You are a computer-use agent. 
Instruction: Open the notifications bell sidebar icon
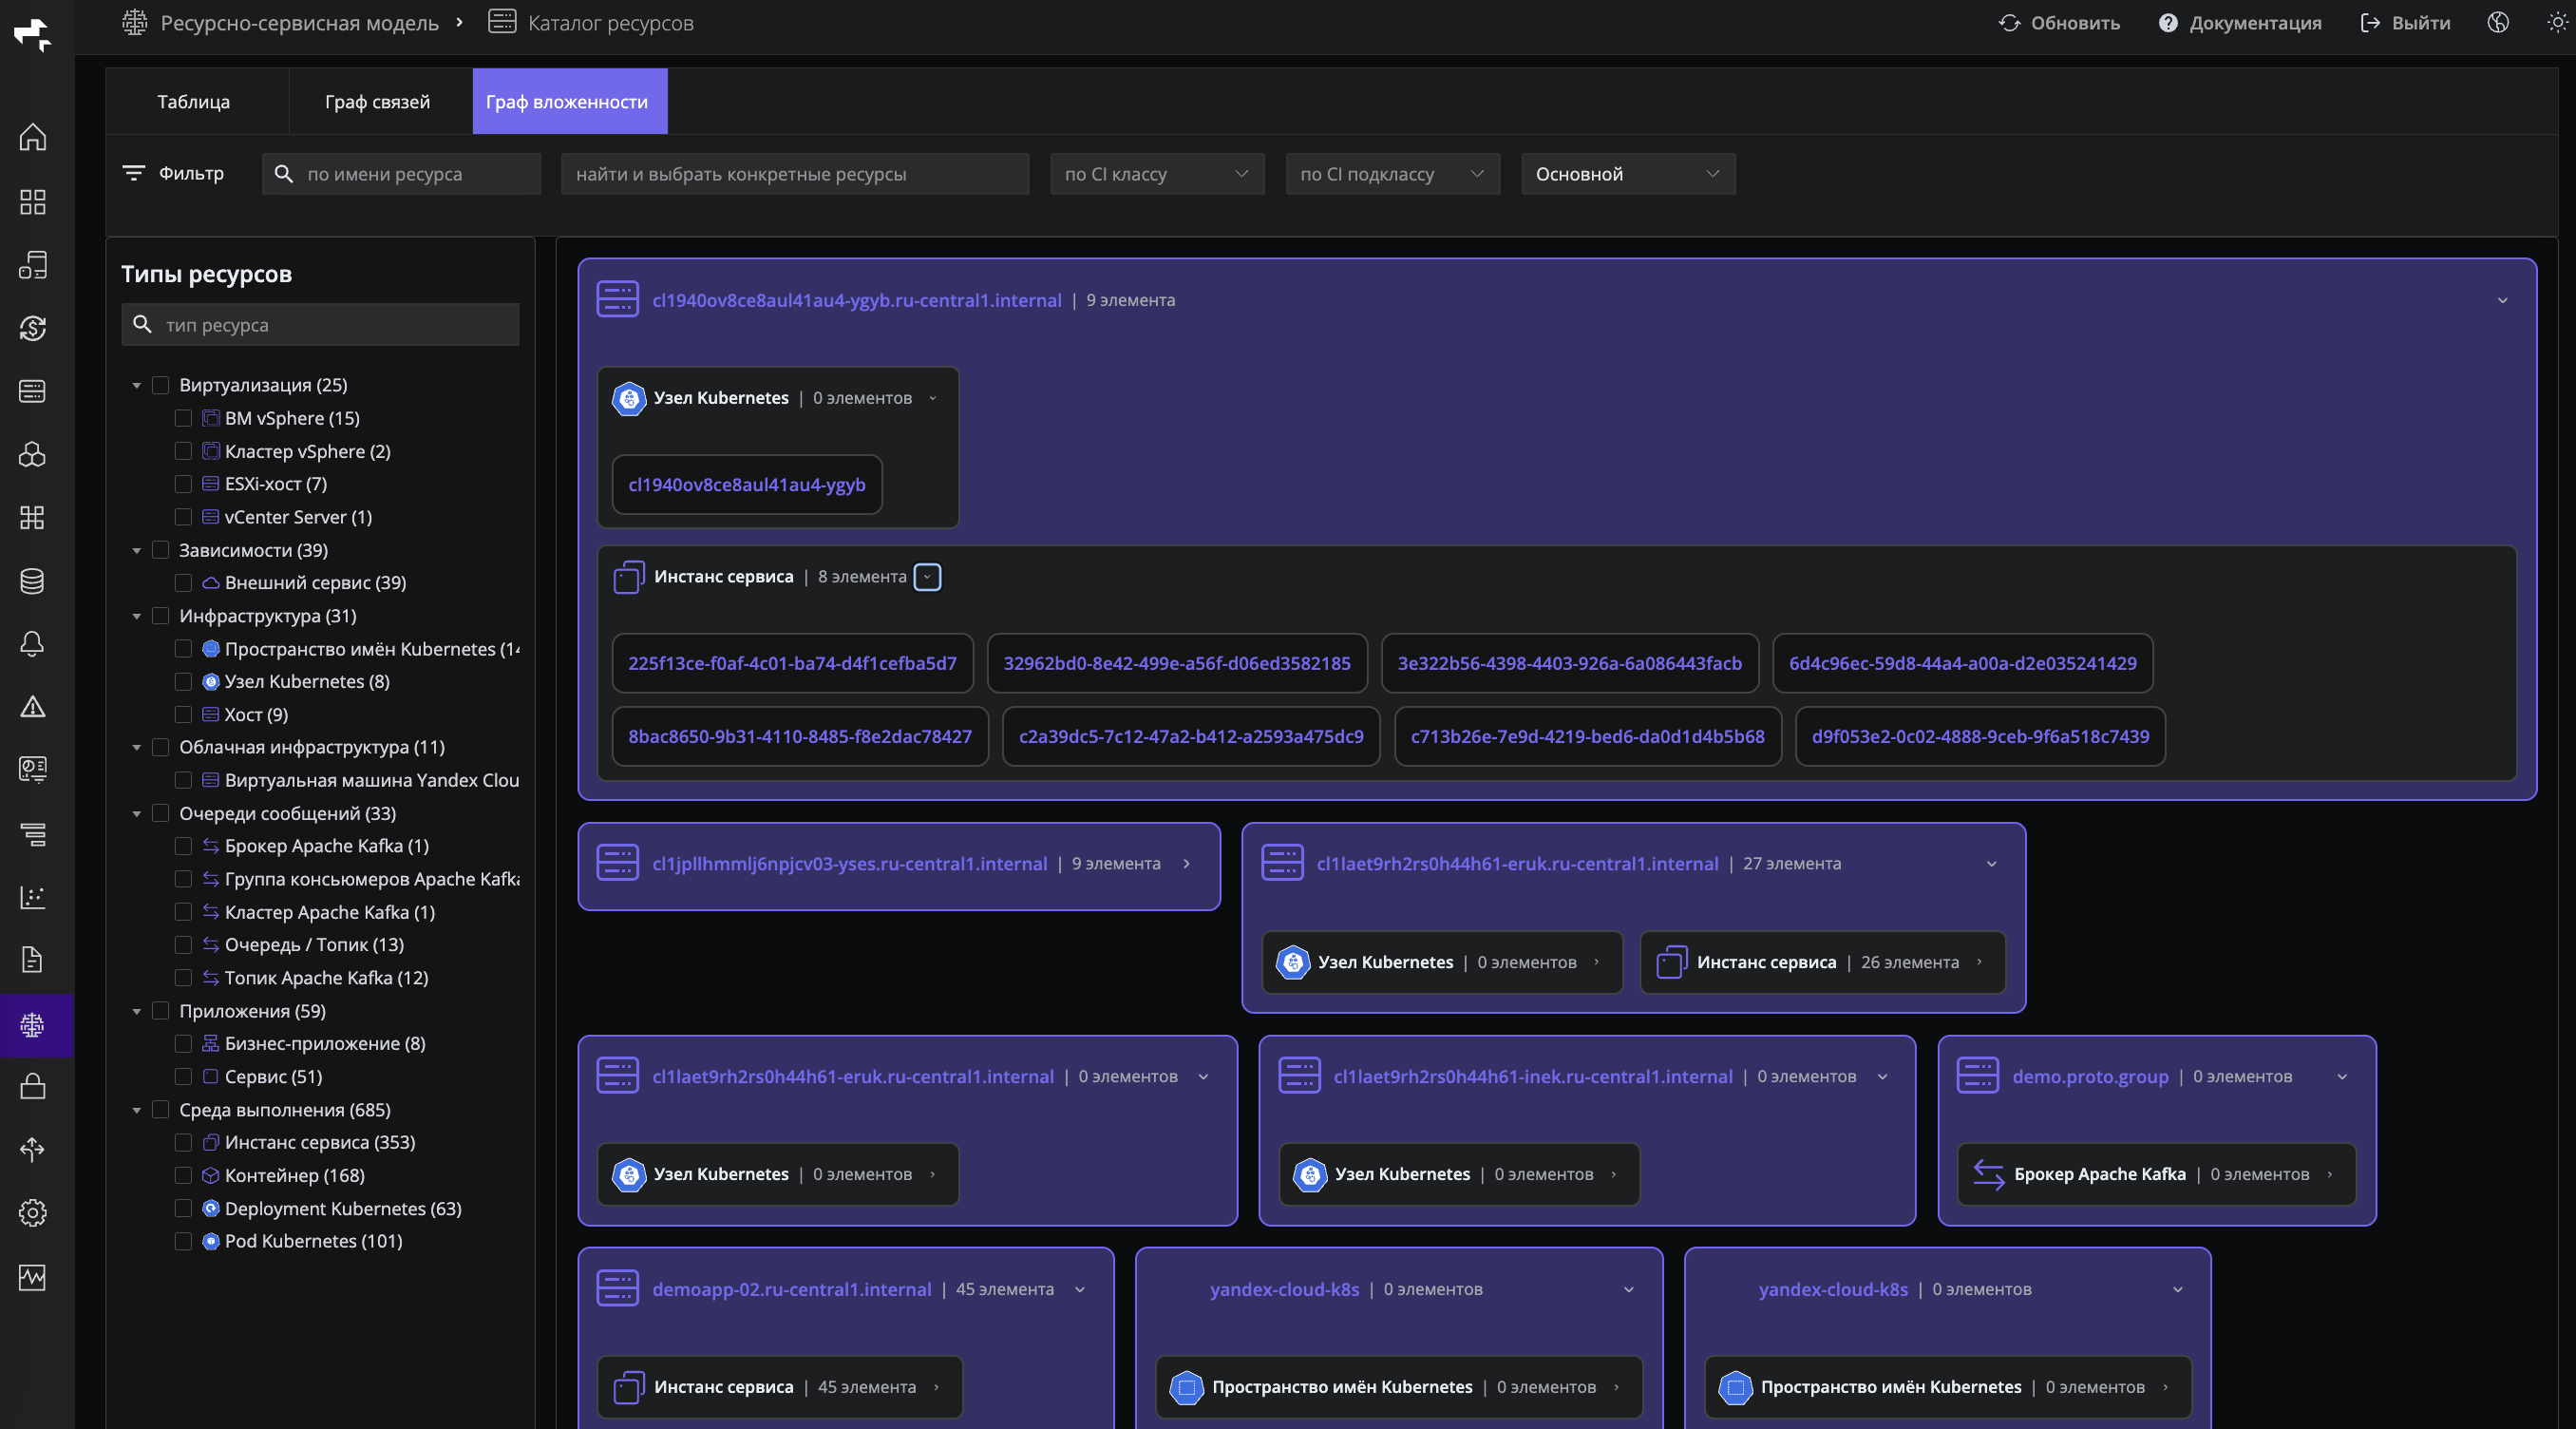[33, 644]
